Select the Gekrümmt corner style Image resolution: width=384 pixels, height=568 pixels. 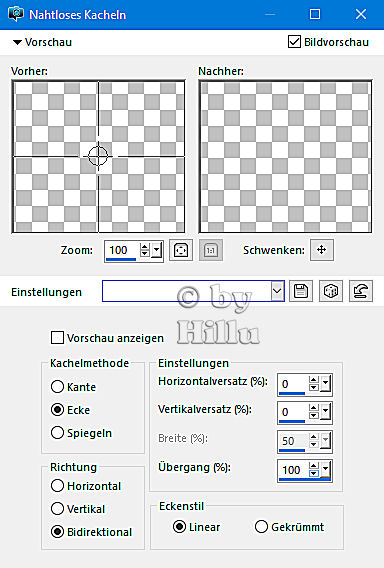coord(261,527)
